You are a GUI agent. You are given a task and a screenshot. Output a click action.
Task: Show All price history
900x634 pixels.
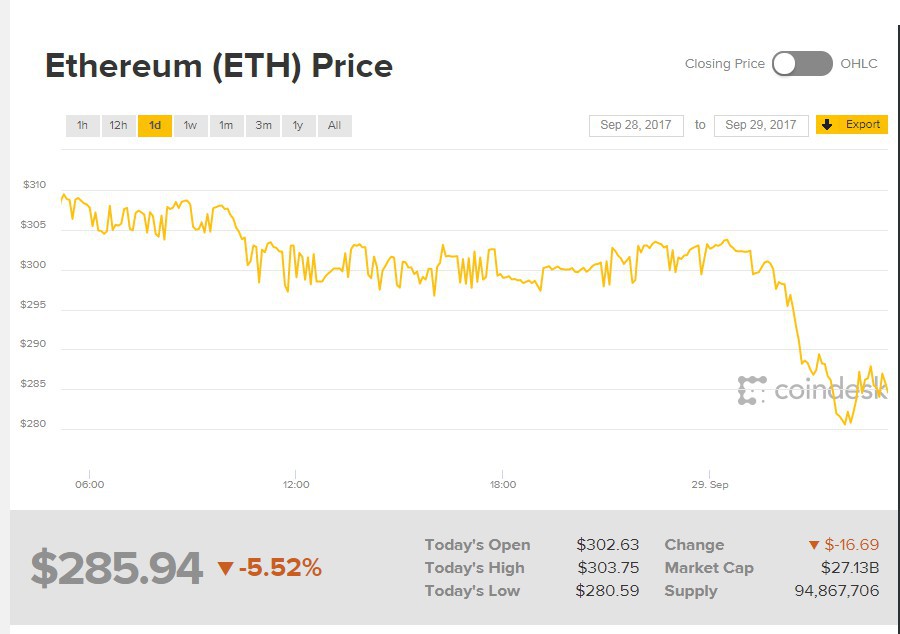tap(334, 126)
